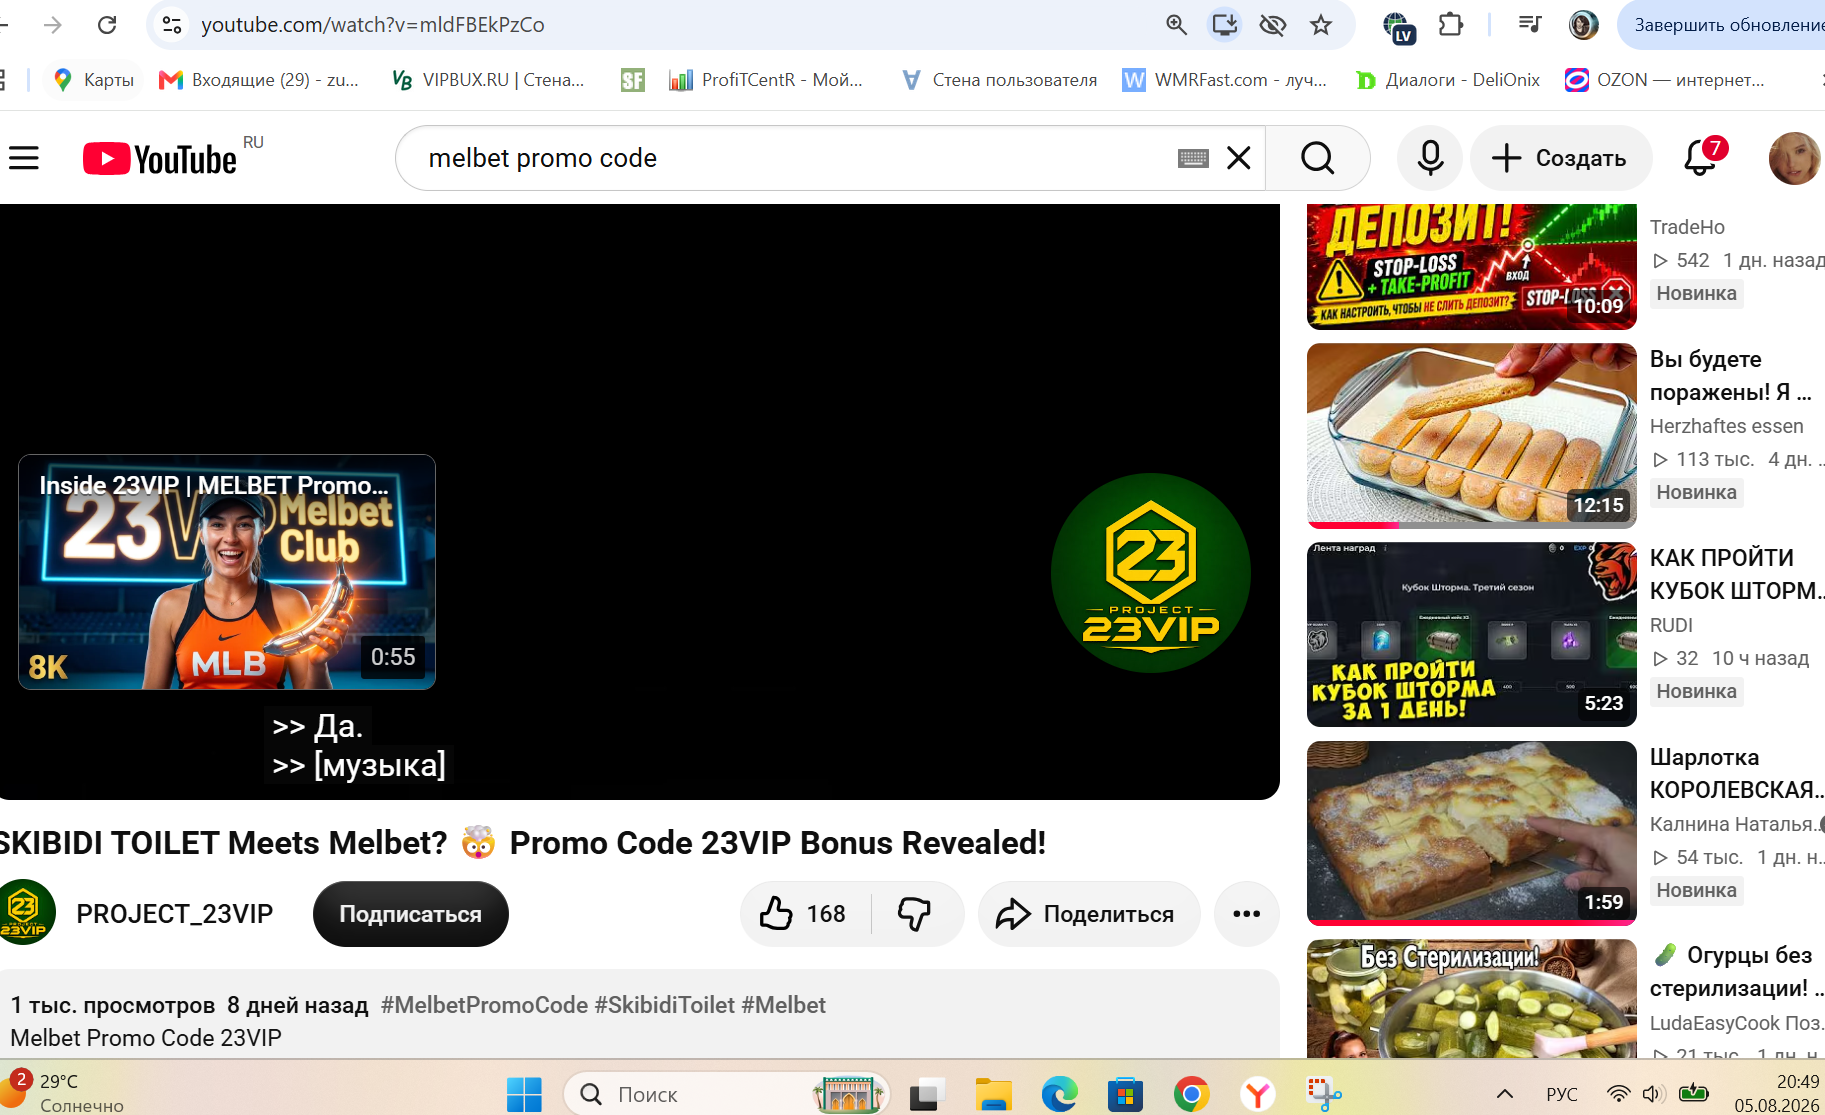
Task: Click the 'КАК ПРОЙТИ КУБОК ШТОРМ' video title
Action: coord(1737,574)
